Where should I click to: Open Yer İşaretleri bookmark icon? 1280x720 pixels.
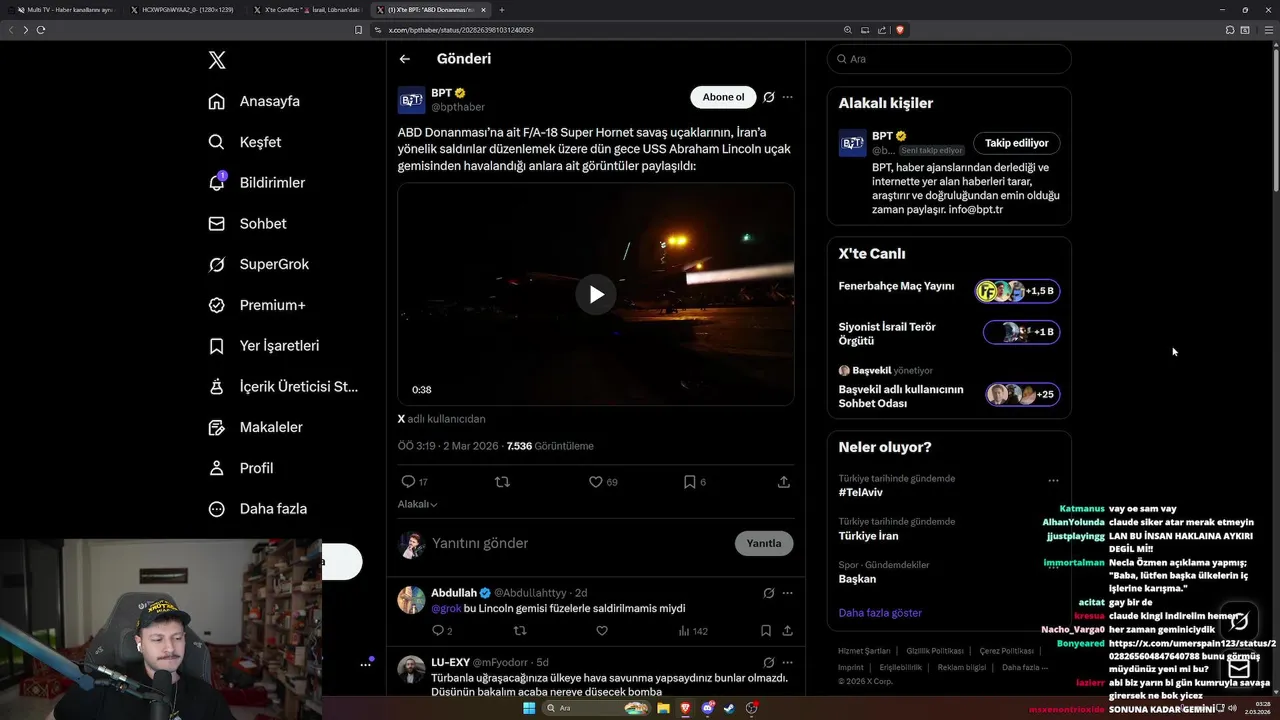pos(216,346)
